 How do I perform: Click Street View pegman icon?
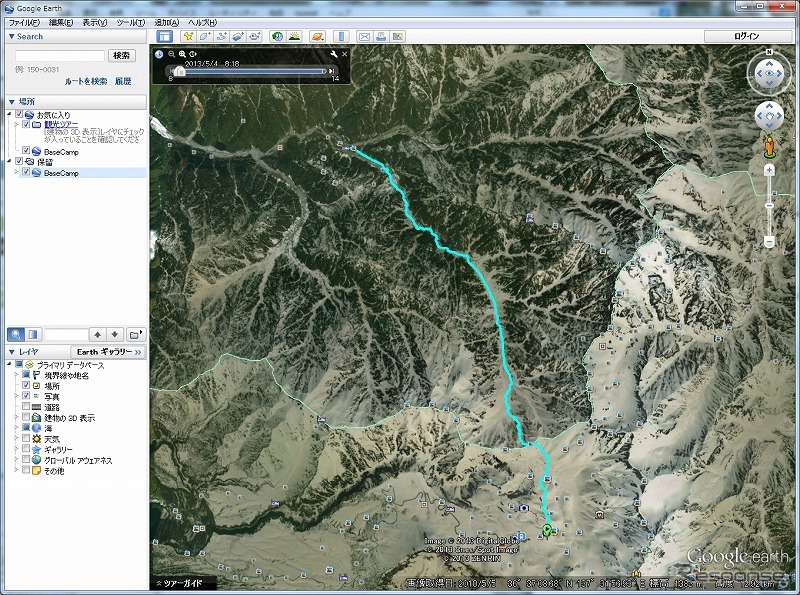(769, 147)
